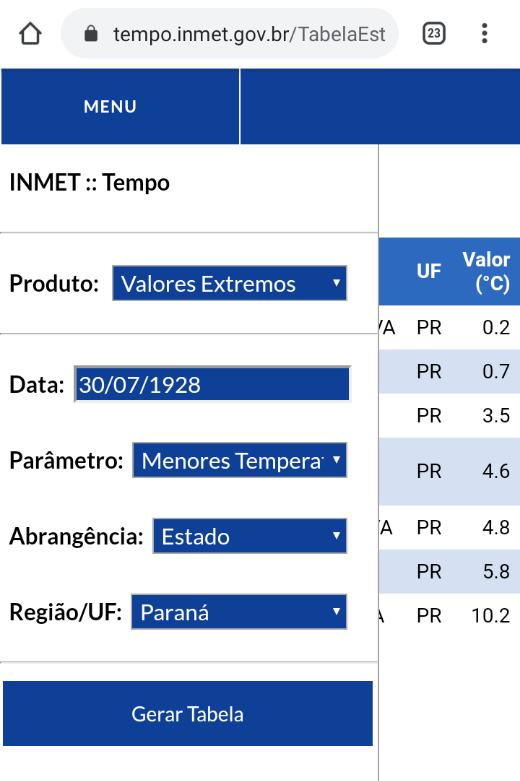This screenshot has width=520, height=781.
Task: Tap the blank blue header section beside MENU
Action: 381,107
